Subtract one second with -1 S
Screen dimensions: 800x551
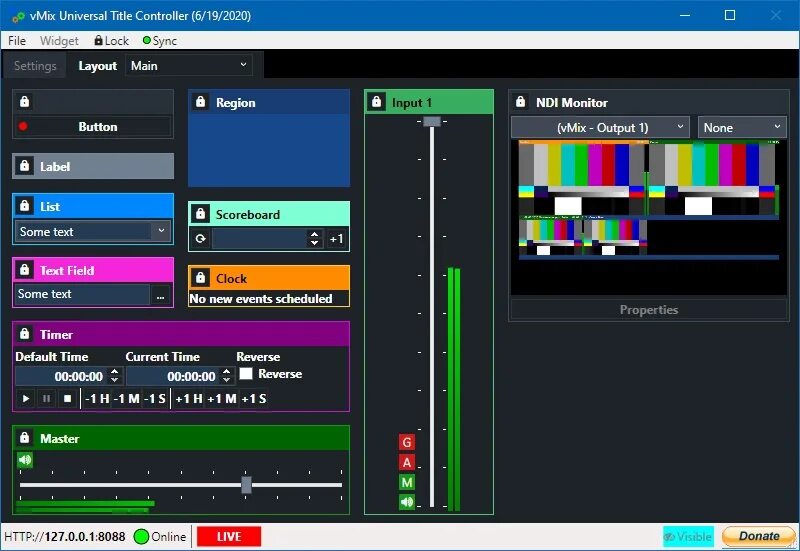click(155, 398)
